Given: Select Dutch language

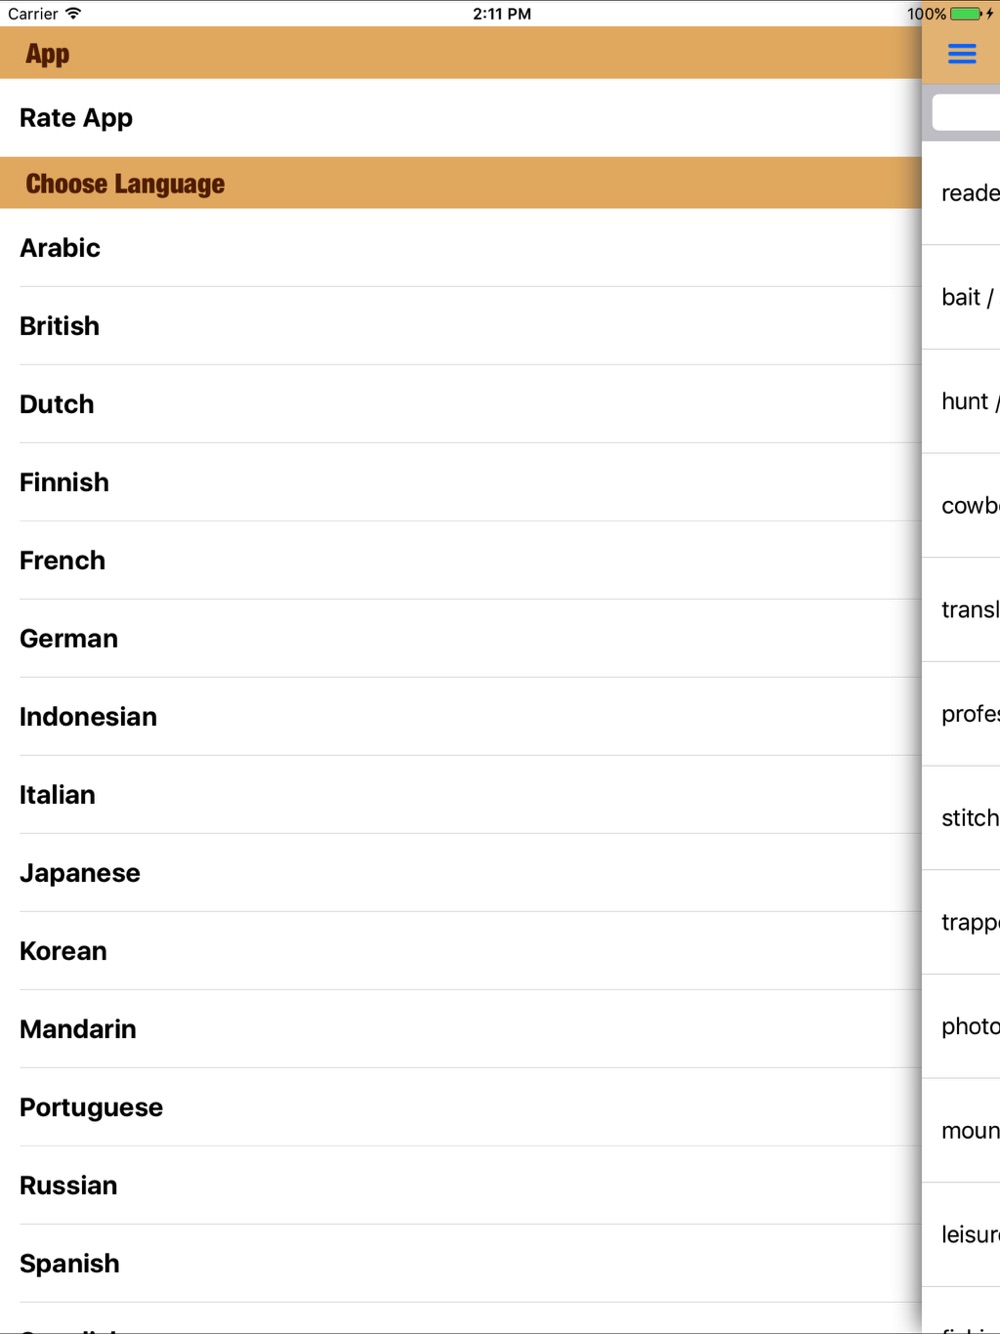Looking at the screenshot, I should pyautogui.click(x=460, y=404).
